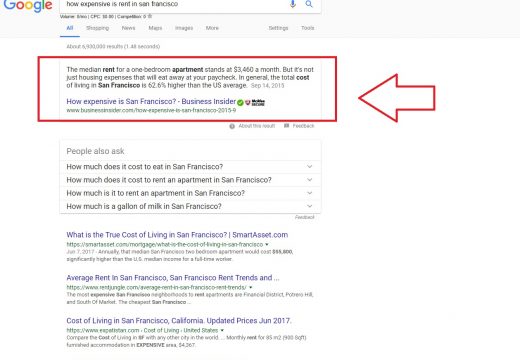This screenshot has height=360, width=520.
Task: Switch to the Images tab
Action: (x=184, y=28)
